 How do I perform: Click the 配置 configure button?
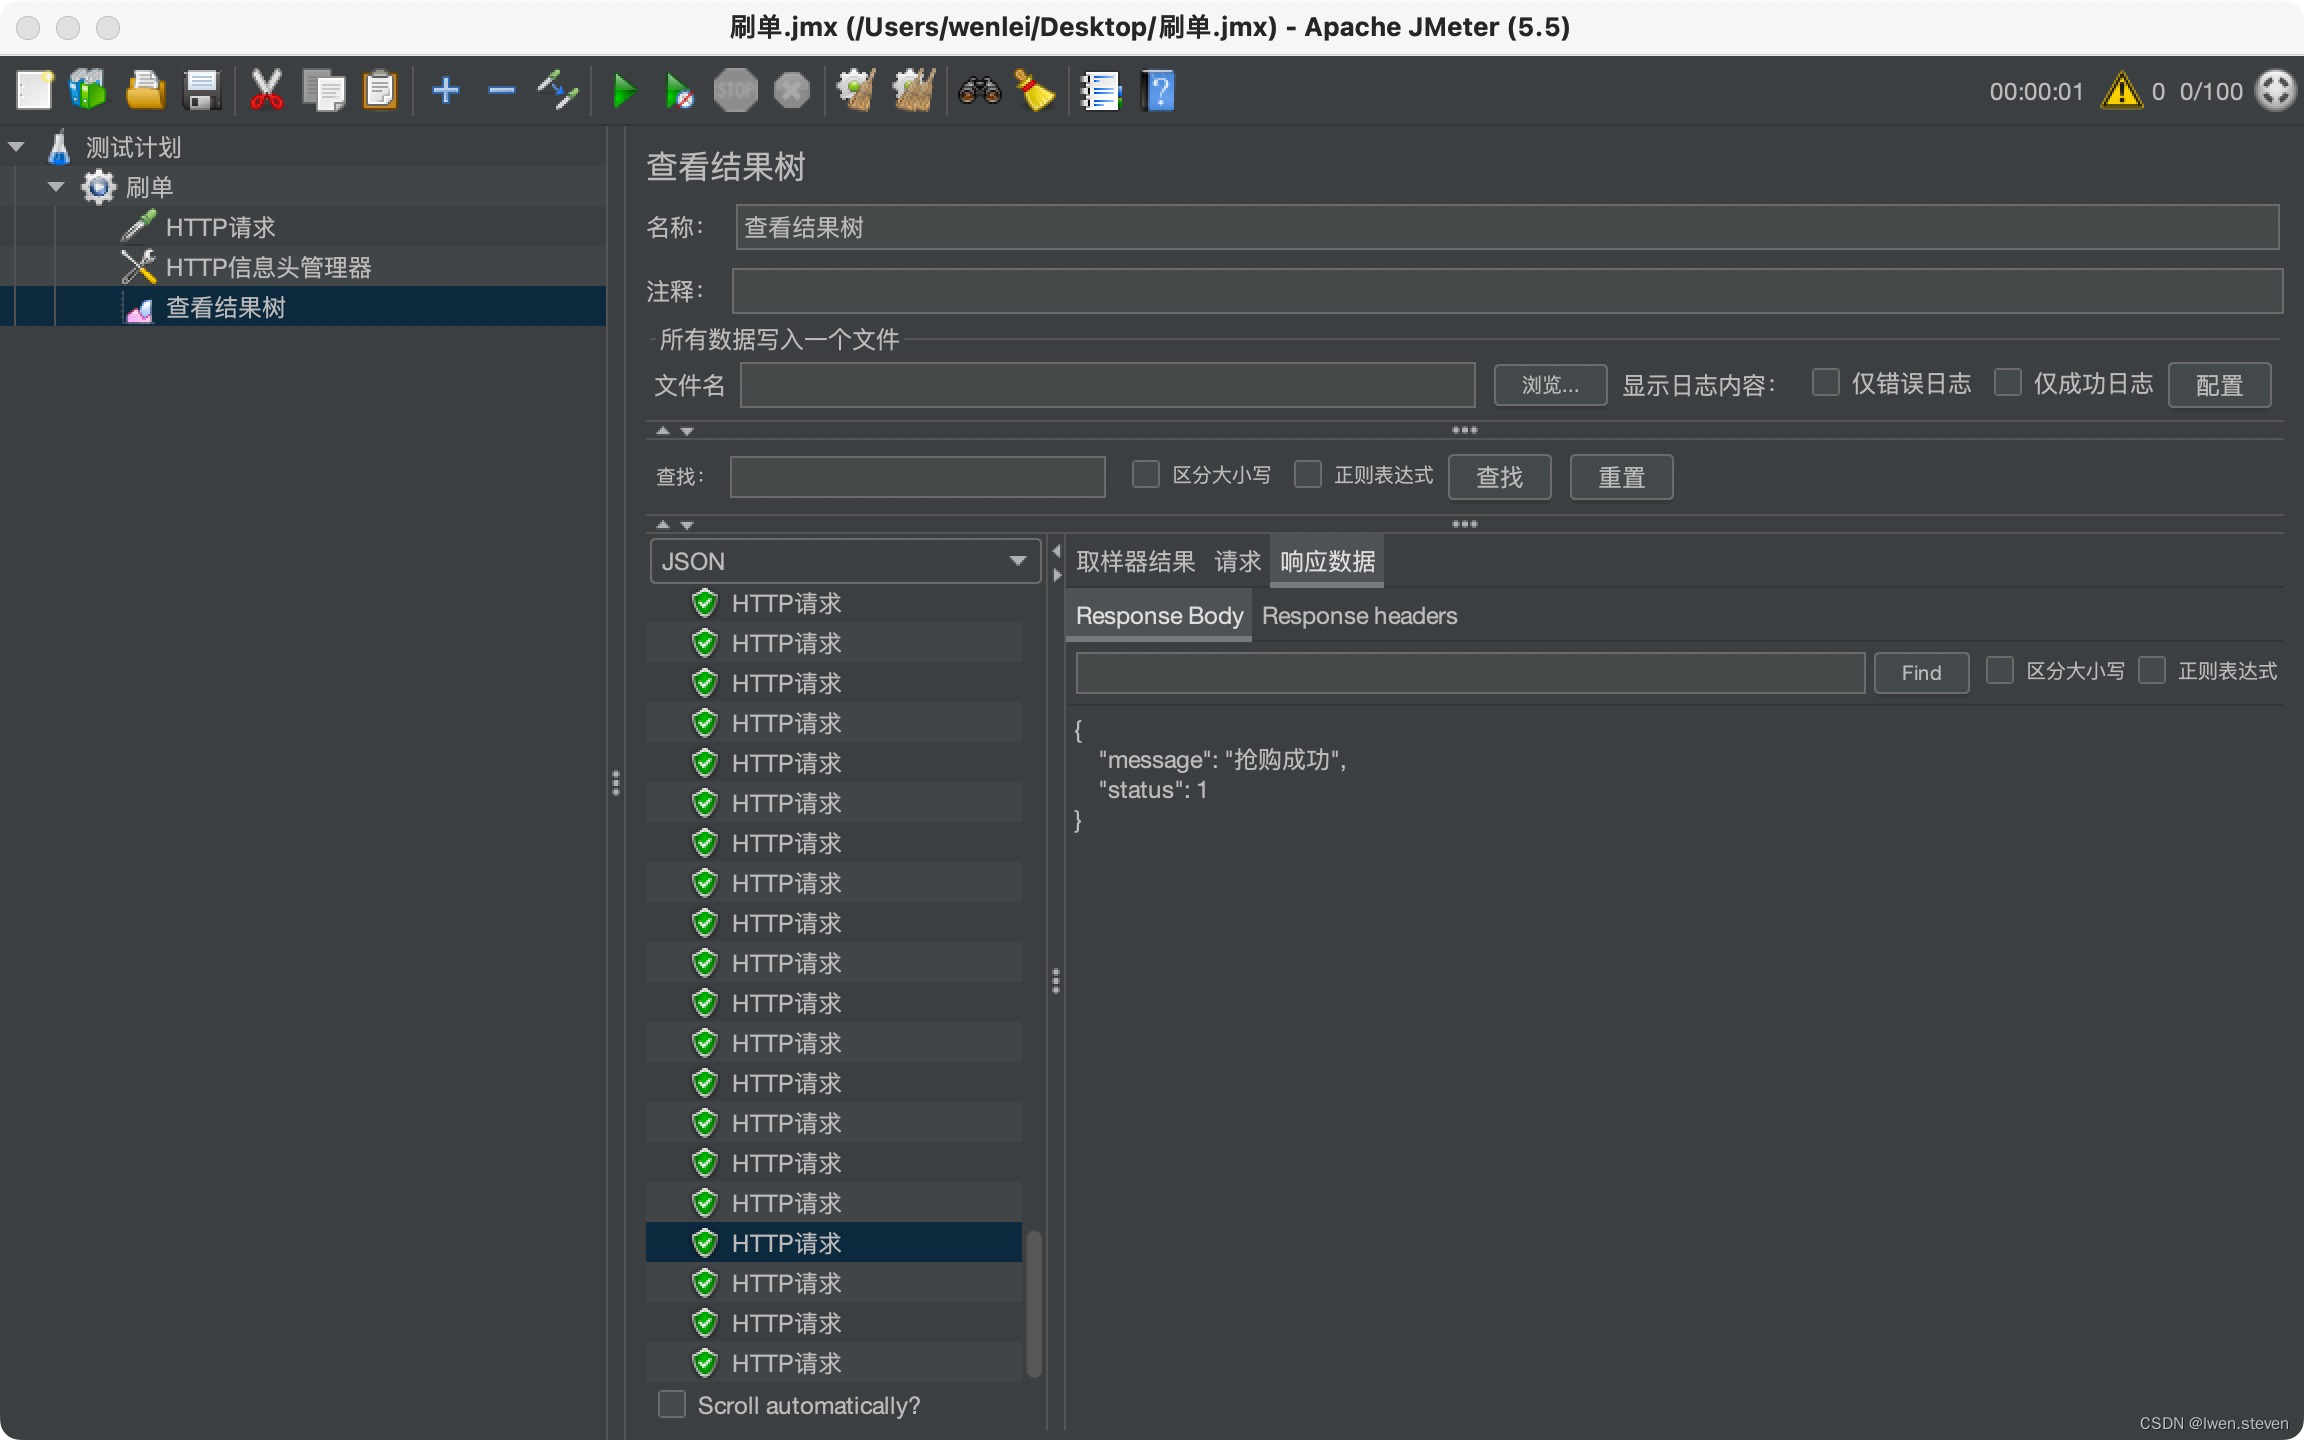[x=2219, y=385]
